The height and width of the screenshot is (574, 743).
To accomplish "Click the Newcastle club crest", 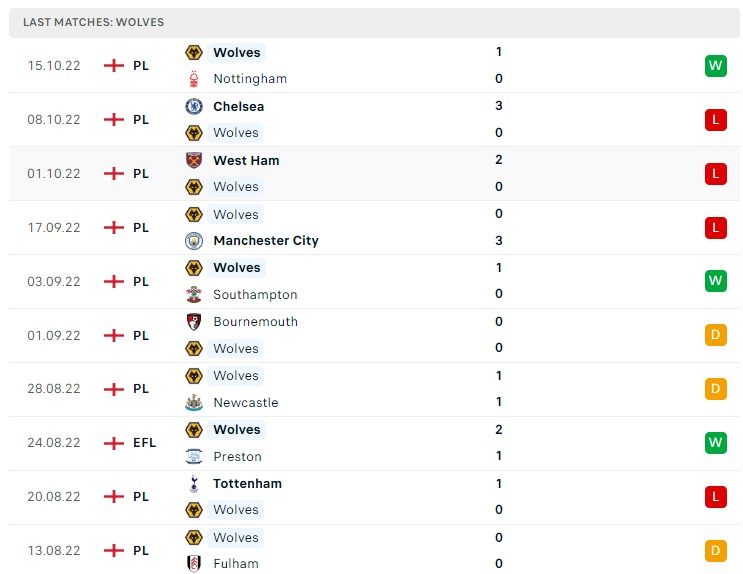I will (x=194, y=402).
